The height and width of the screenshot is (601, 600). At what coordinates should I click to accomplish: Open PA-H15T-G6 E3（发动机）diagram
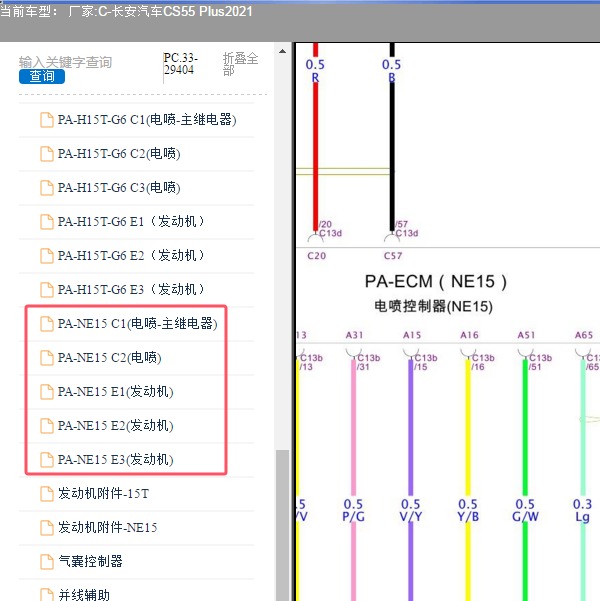pyautogui.click(x=131, y=289)
